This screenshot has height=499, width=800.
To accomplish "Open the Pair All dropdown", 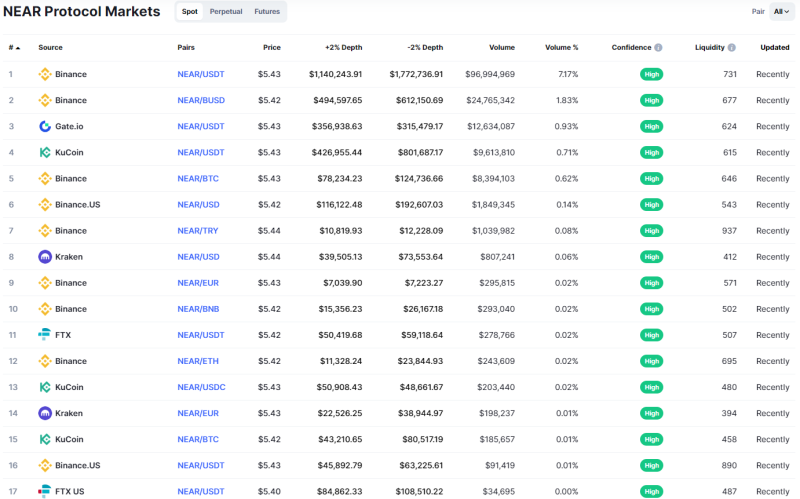I will [x=782, y=11].
